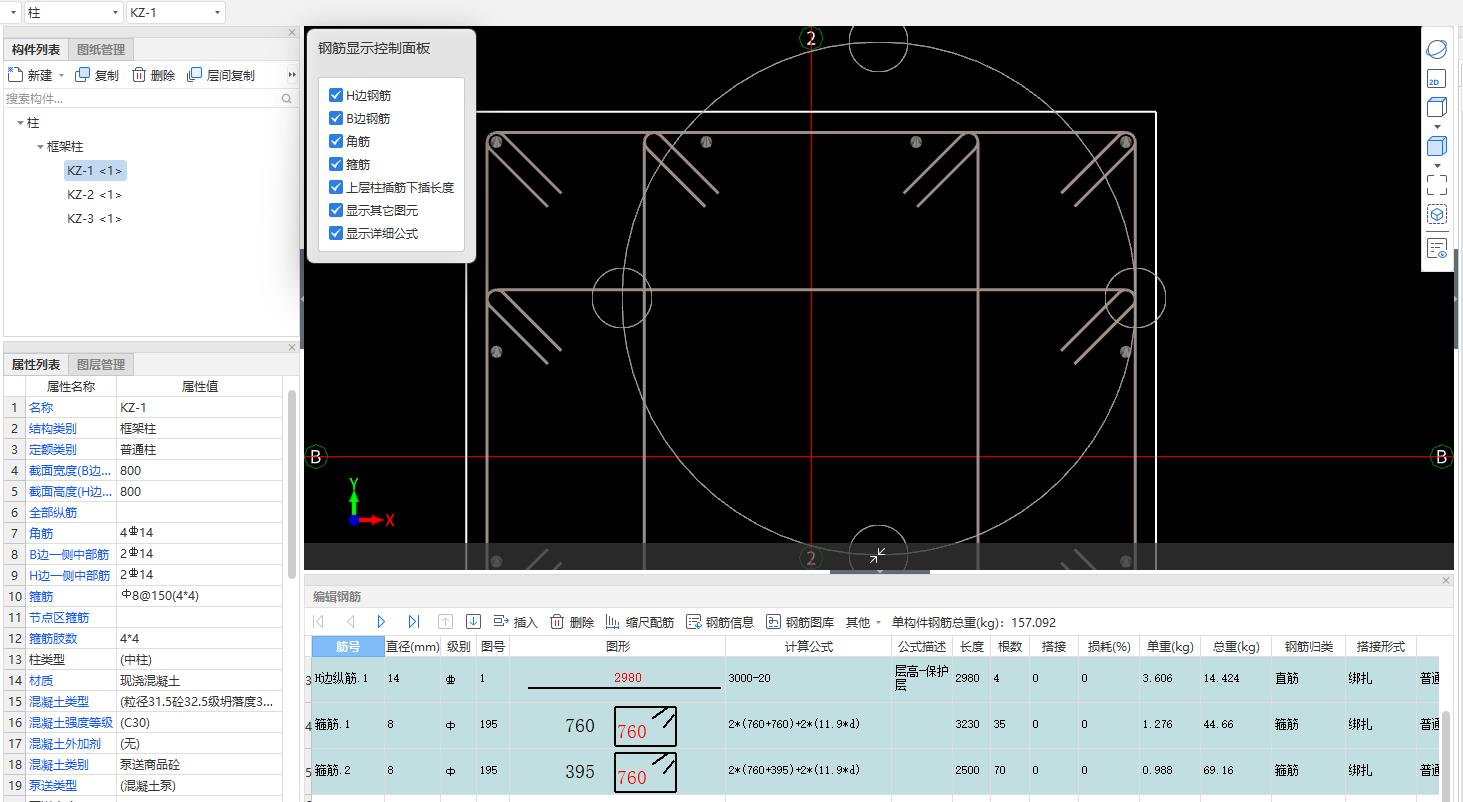
Task: Move rebar row down icon
Action: coord(474,622)
